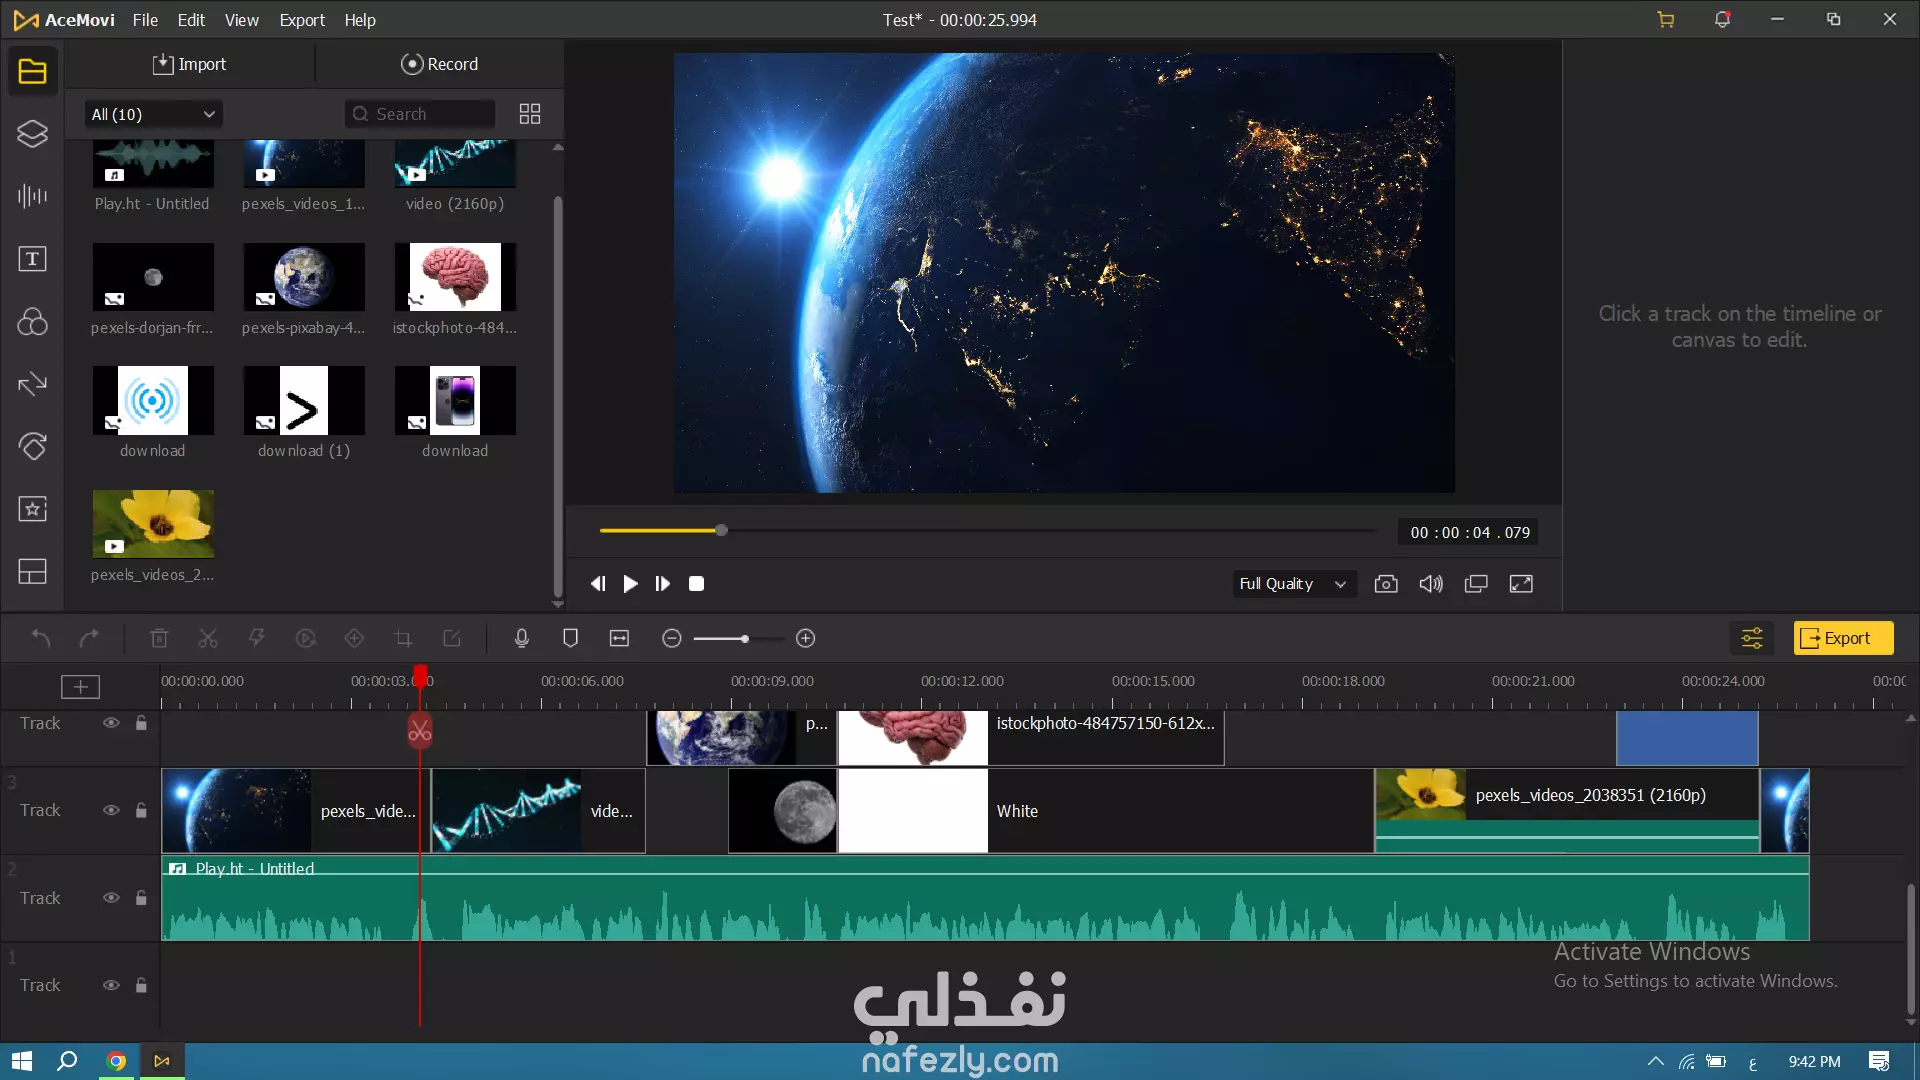Toggle media grid view icon
The image size is (1920, 1080).
(530, 114)
